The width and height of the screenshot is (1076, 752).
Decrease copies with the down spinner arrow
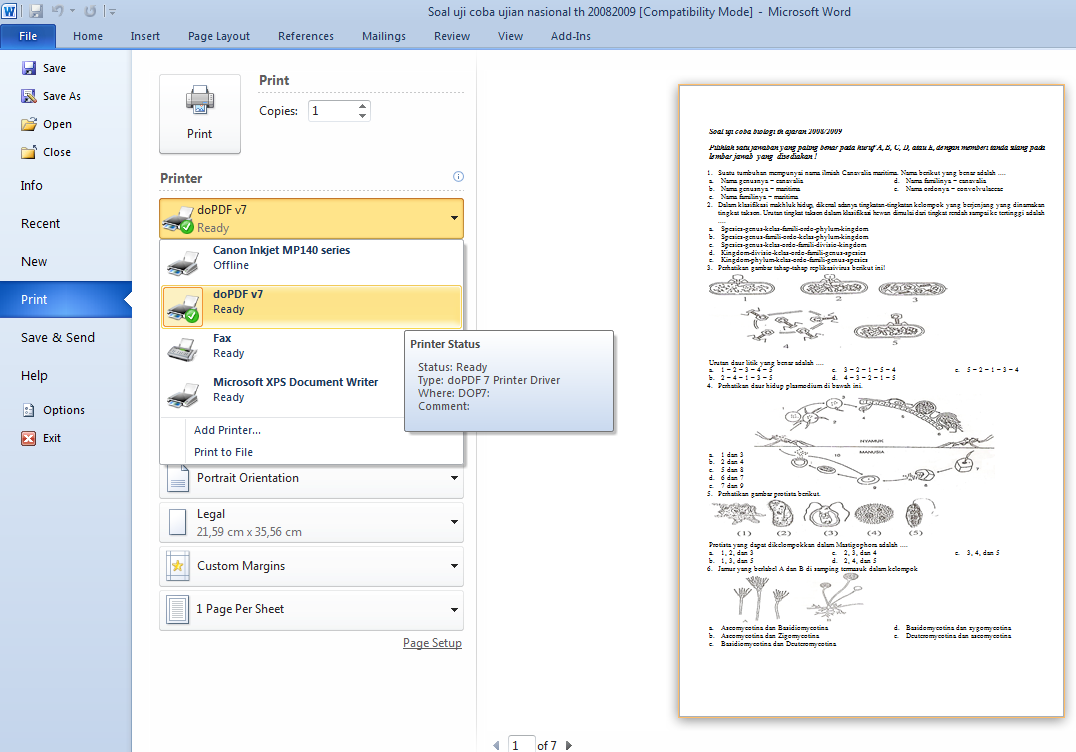pyautogui.click(x=362, y=116)
